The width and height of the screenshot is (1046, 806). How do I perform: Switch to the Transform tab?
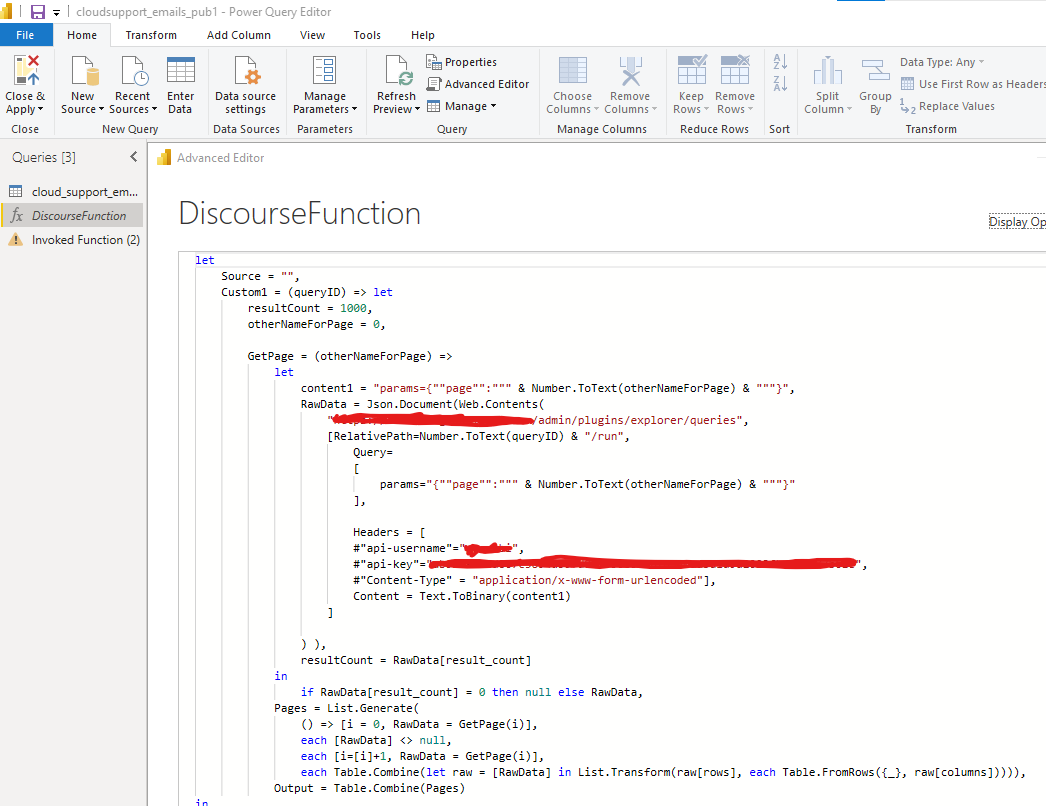151,35
